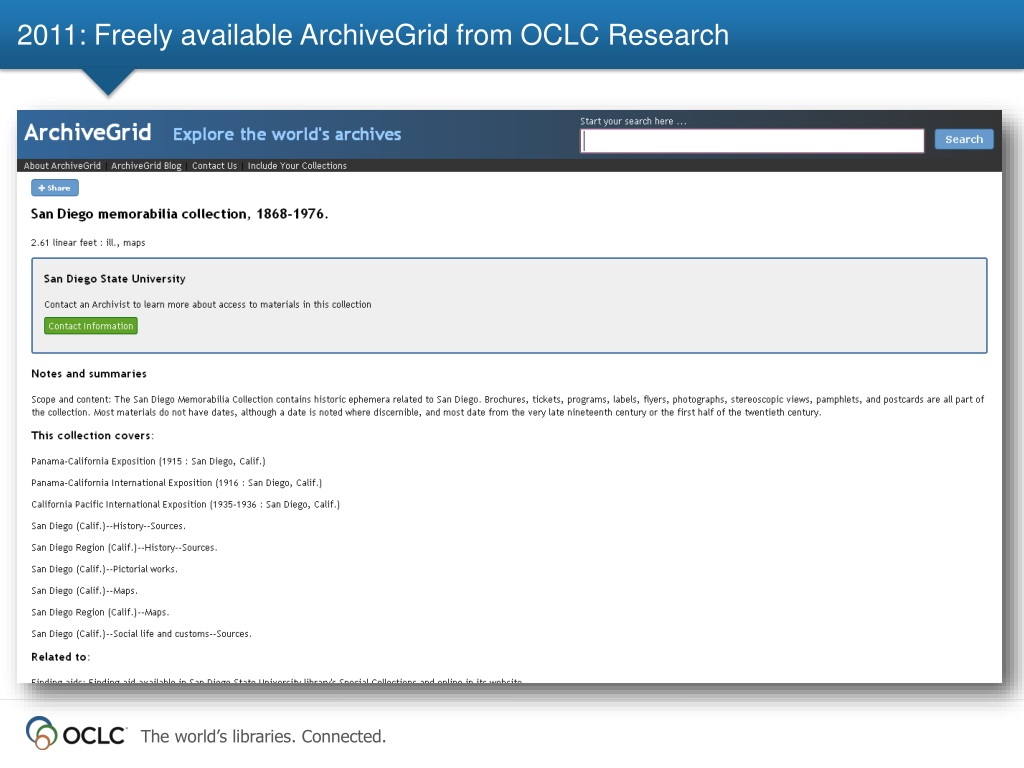Open Include Your Collections link
Image resolution: width=1024 pixels, height=768 pixels.
click(297, 166)
